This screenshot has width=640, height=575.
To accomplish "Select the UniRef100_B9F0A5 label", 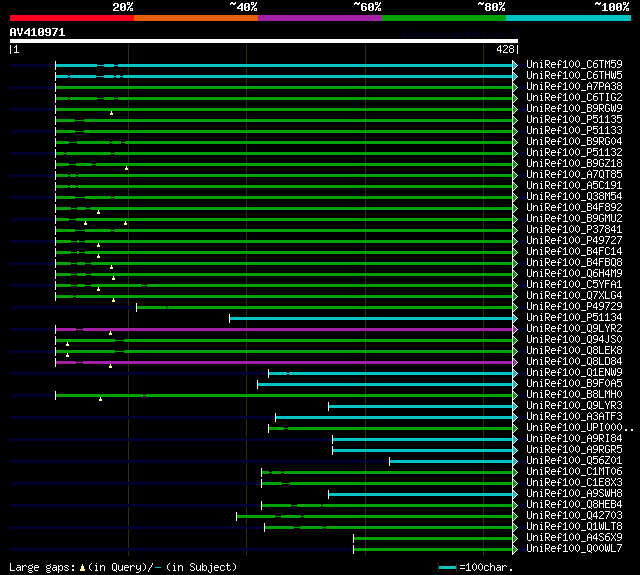I will [574, 384].
